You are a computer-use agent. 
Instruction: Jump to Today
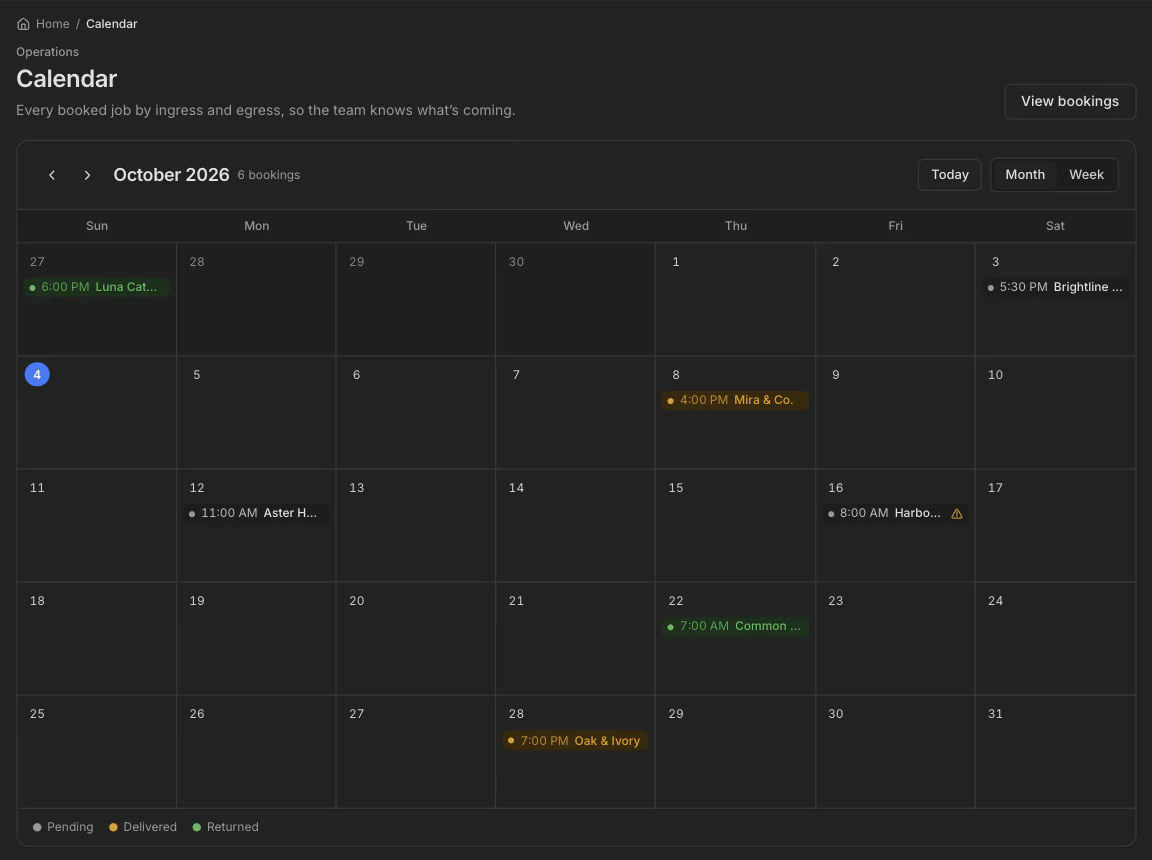[949, 175]
